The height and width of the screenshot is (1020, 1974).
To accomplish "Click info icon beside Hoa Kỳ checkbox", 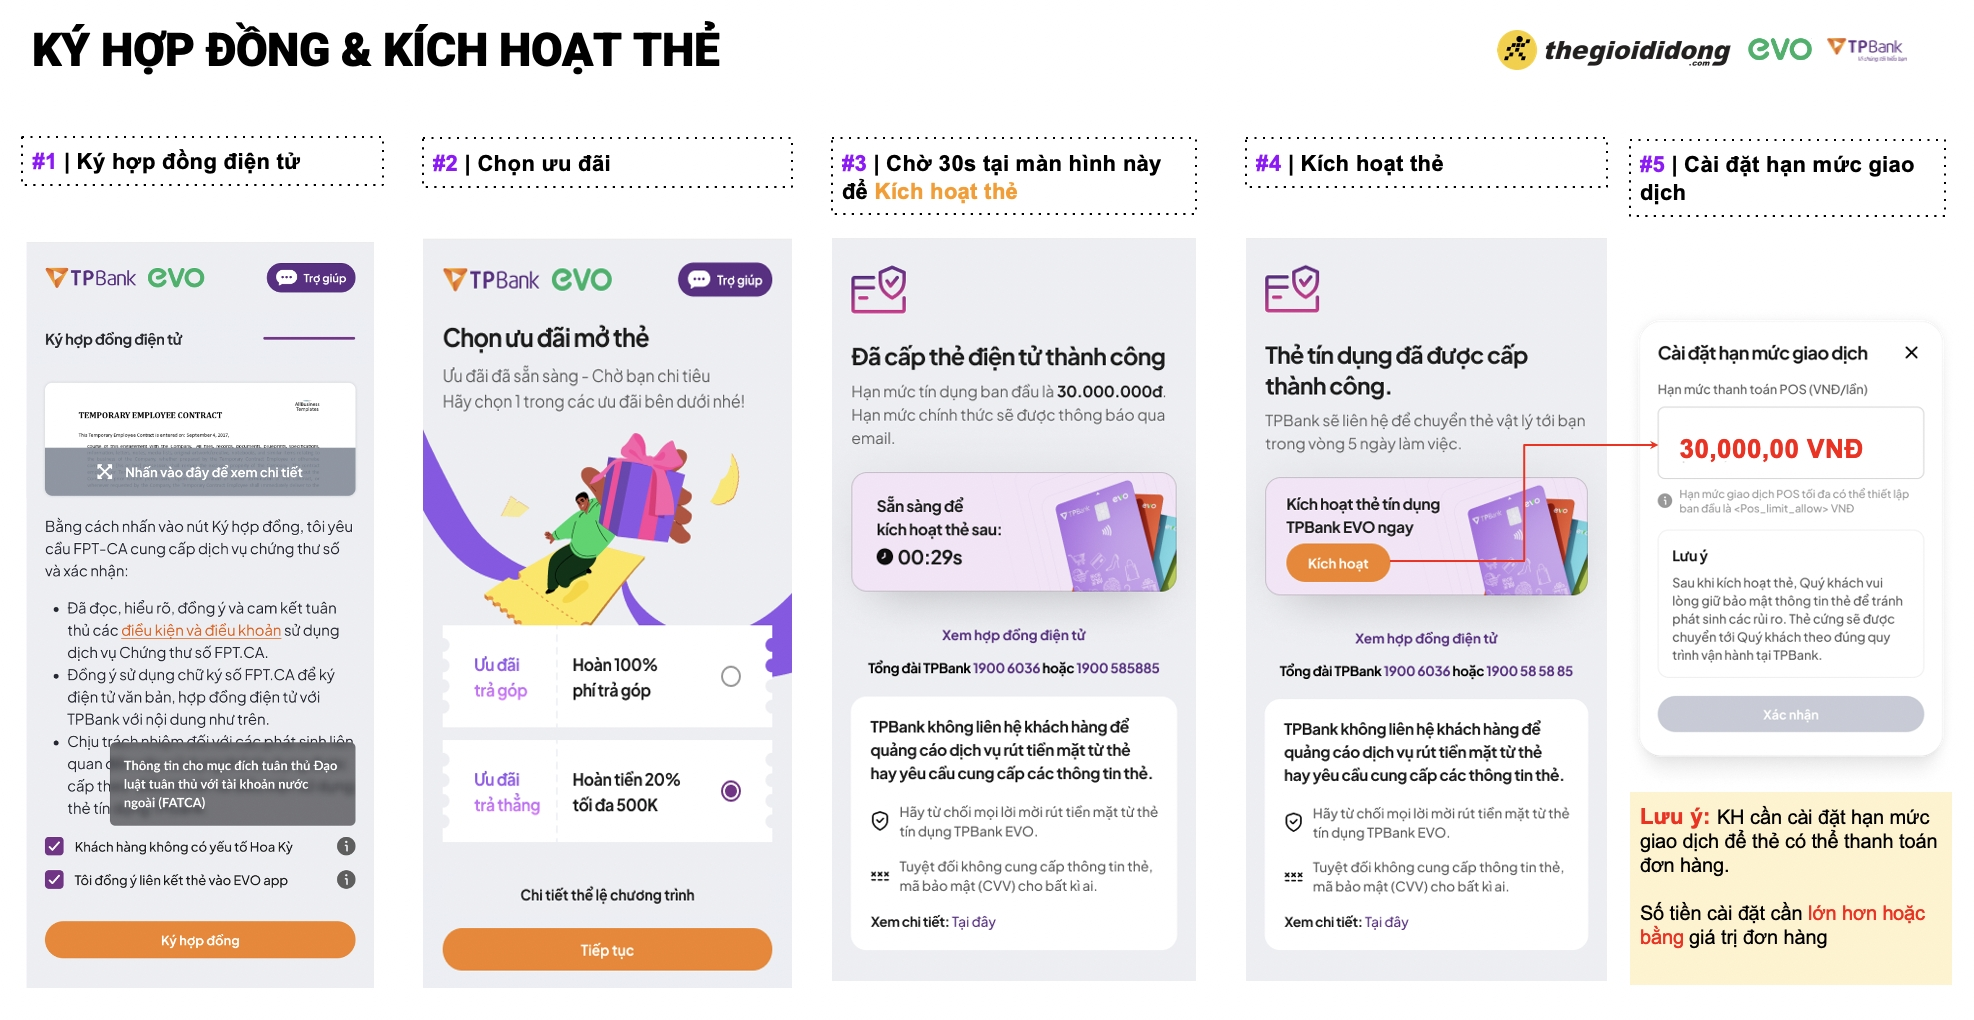I will point(346,846).
